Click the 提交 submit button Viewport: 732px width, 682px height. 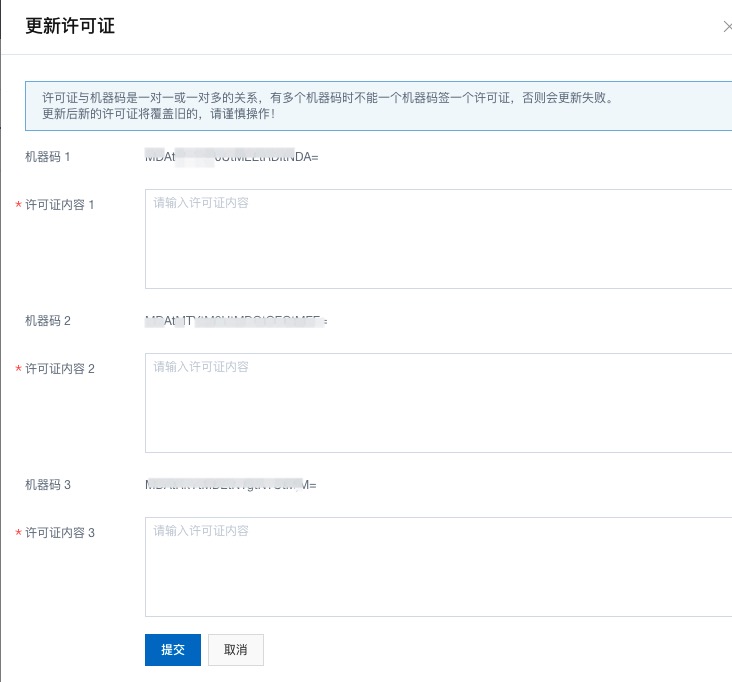point(173,649)
